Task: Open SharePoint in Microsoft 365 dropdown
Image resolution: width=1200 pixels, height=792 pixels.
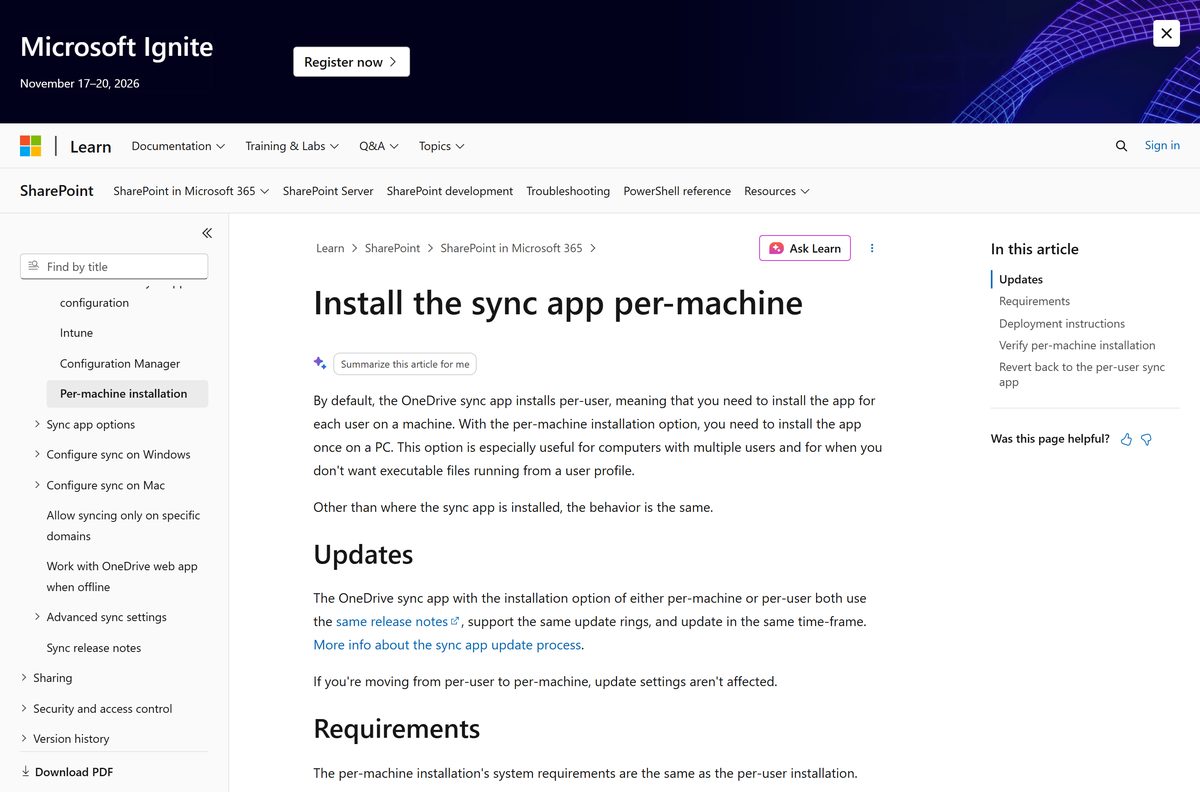Action: point(191,191)
